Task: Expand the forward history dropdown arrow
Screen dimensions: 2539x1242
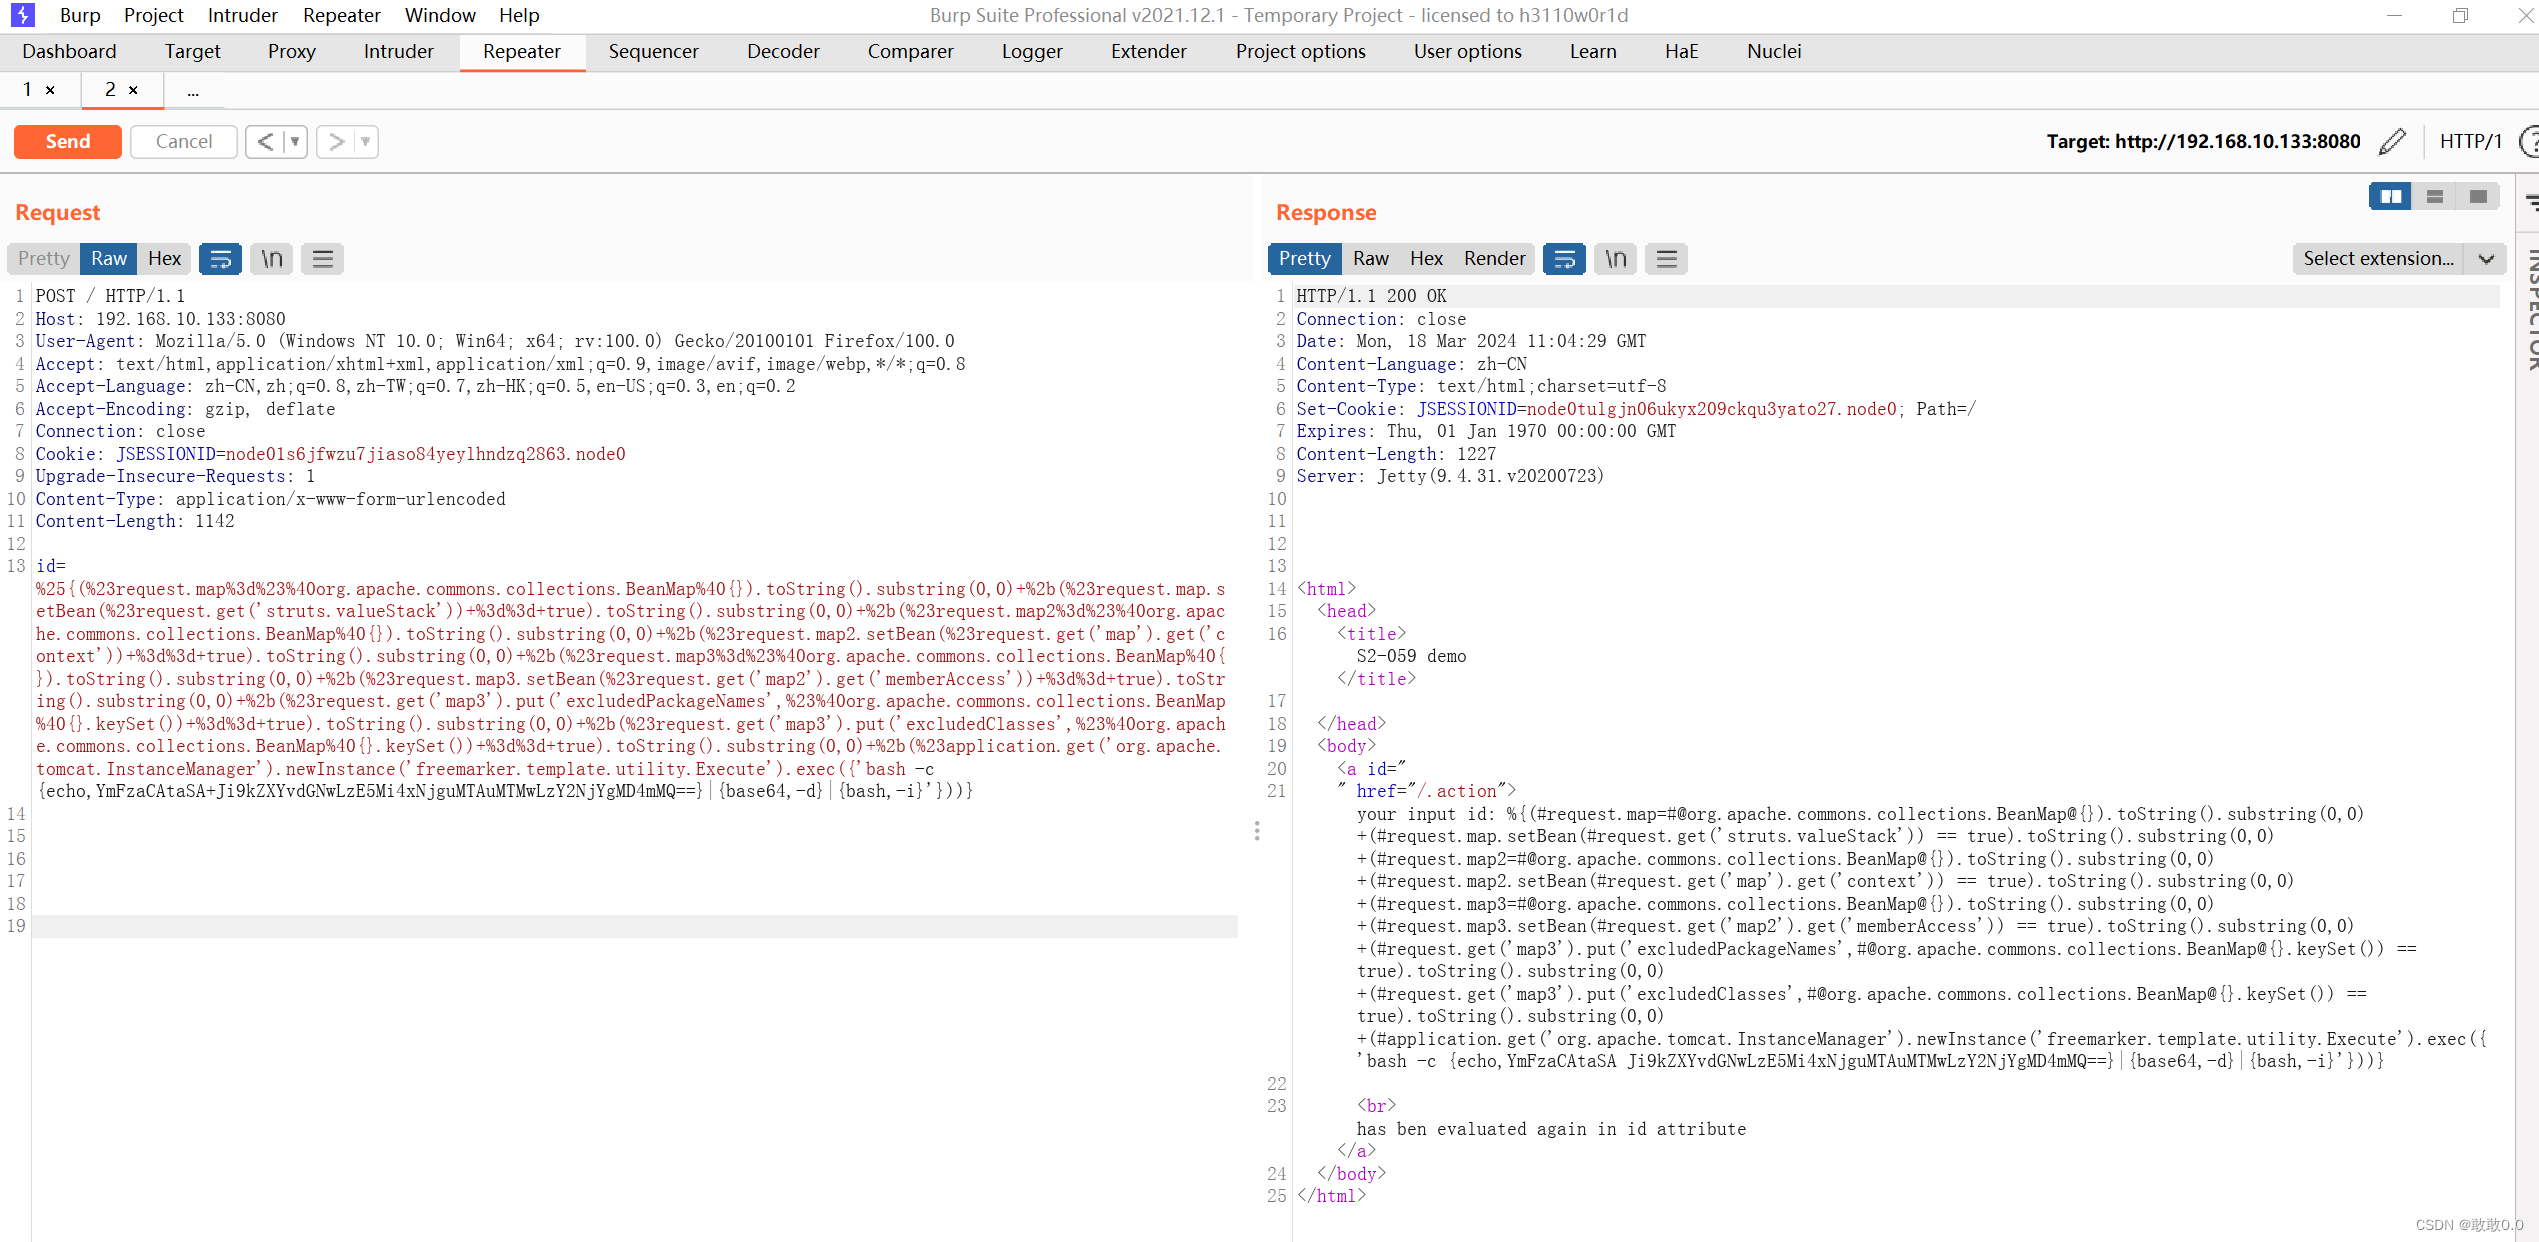Action: [366, 142]
